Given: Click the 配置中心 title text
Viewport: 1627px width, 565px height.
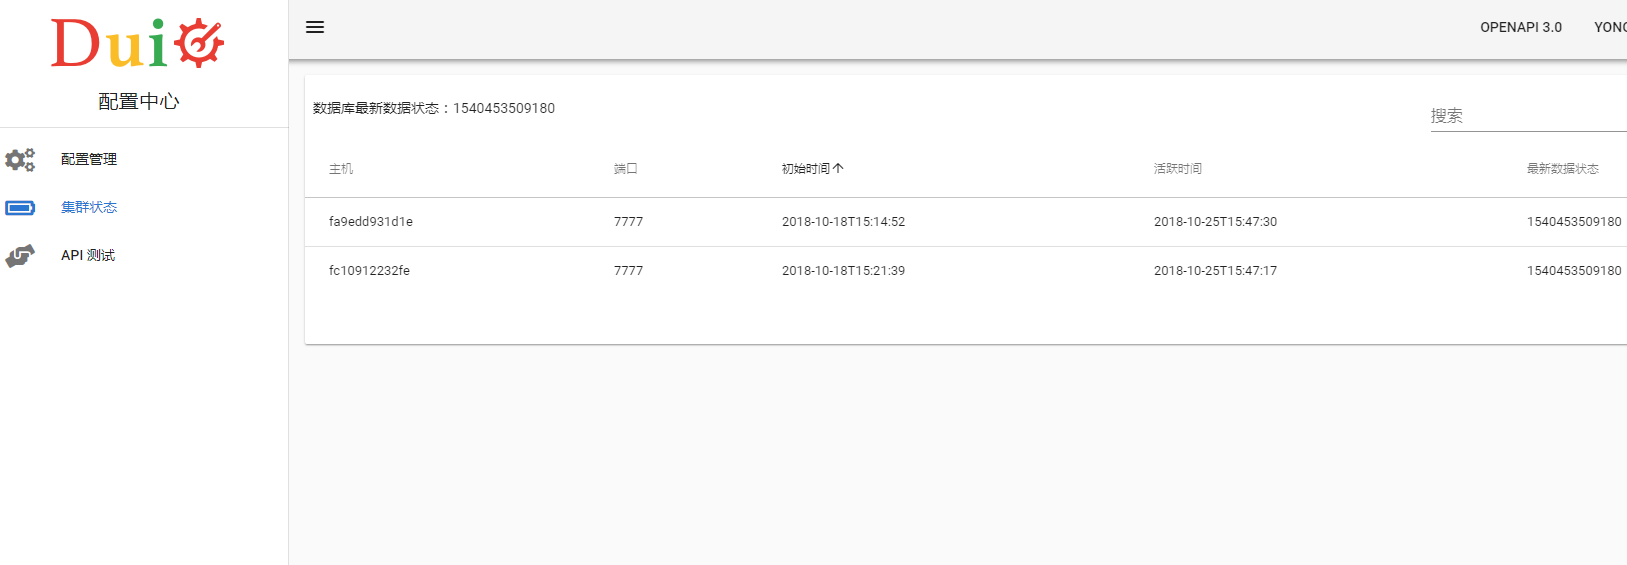Looking at the screenshot, I should pos(139,101).
